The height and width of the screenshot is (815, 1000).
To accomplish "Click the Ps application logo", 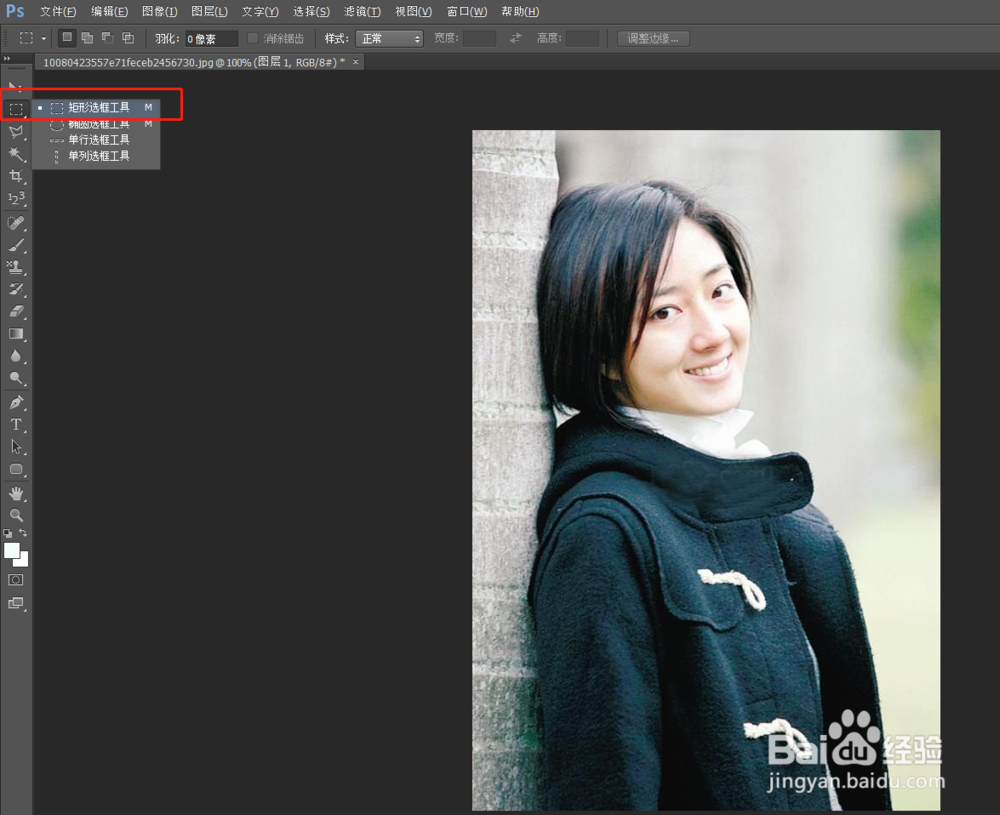I will click(15, 11).
